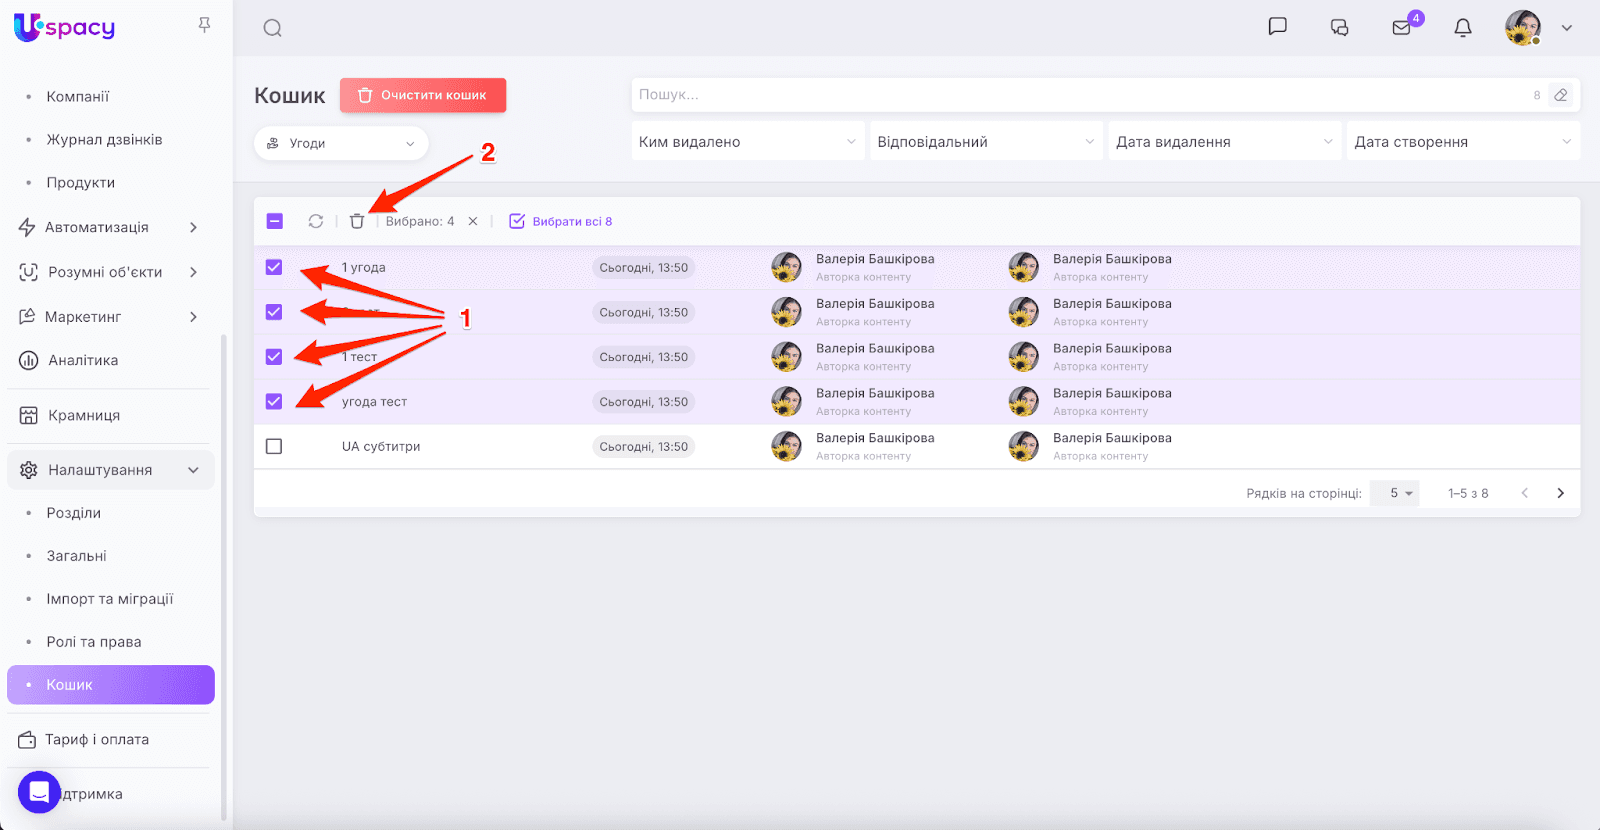Uncheck the '1 угода' row checkbox
Image resolution: width=1600 pixels, height=830 pixels.
tap(274, 267)
